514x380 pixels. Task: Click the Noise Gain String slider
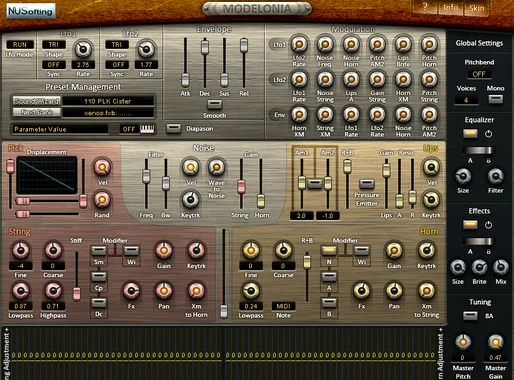[241, 187]
